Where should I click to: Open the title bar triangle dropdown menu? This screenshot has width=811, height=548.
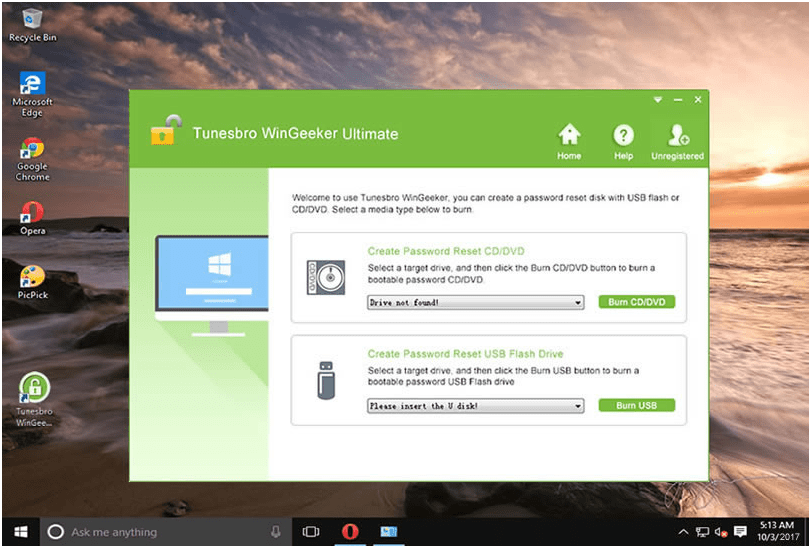click(657, 100)
